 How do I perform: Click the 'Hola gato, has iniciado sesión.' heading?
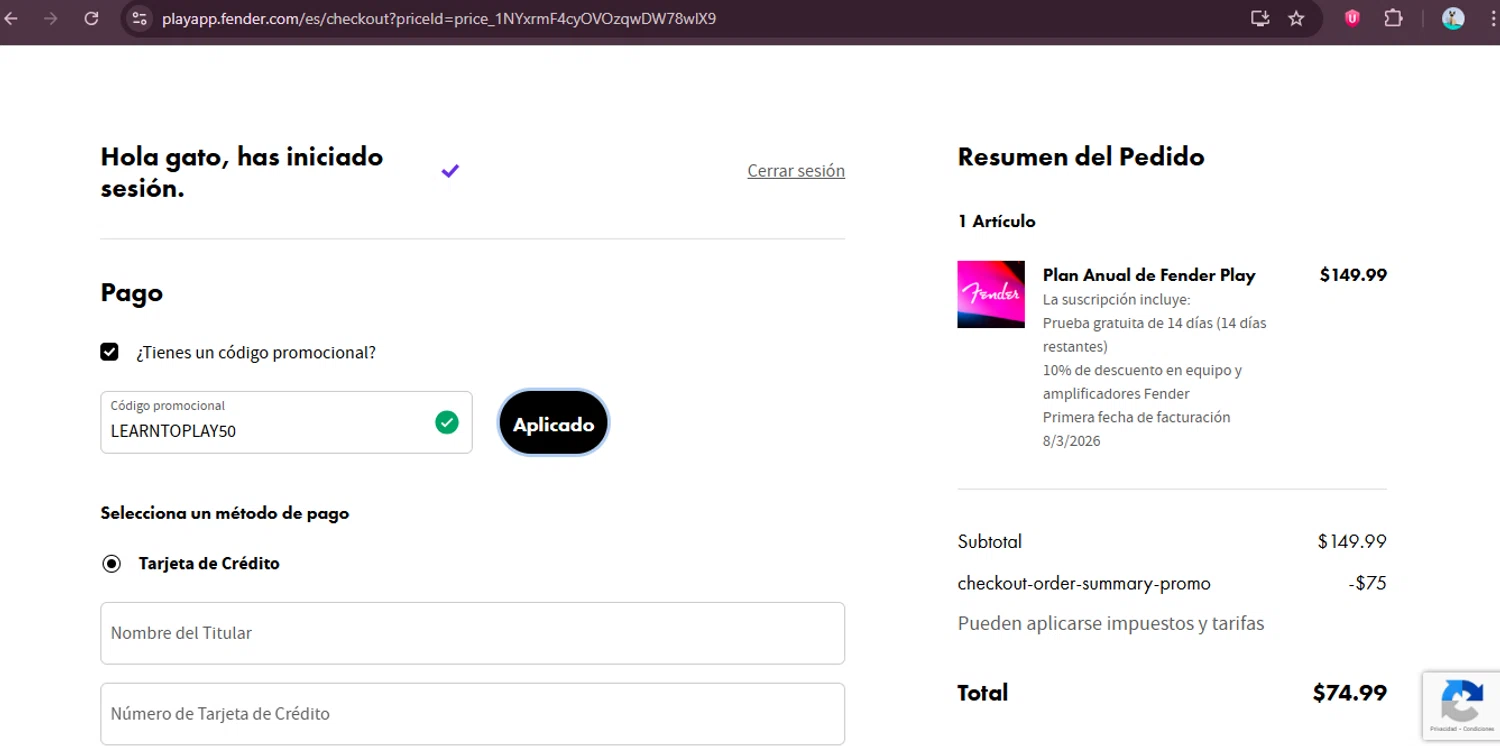coord(242,172)
